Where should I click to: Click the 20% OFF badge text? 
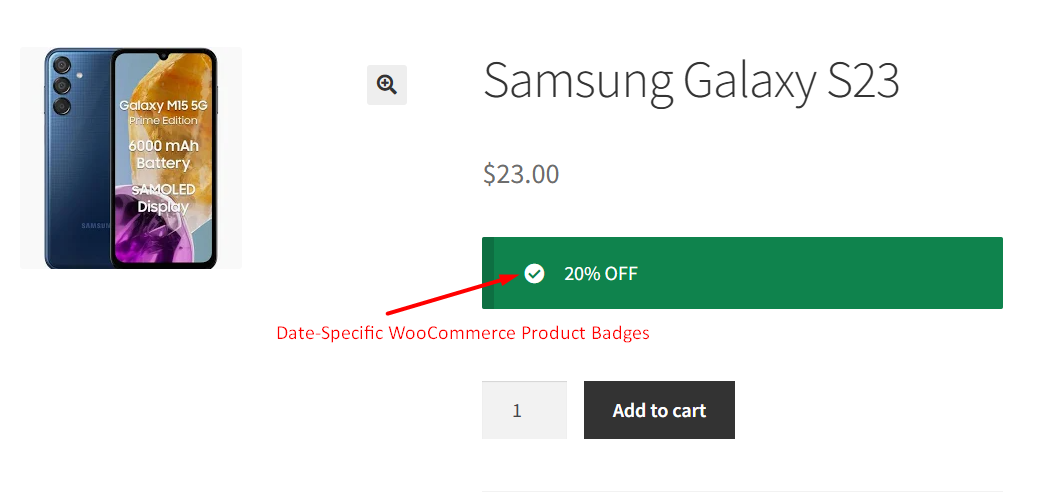tap(600, 273)
